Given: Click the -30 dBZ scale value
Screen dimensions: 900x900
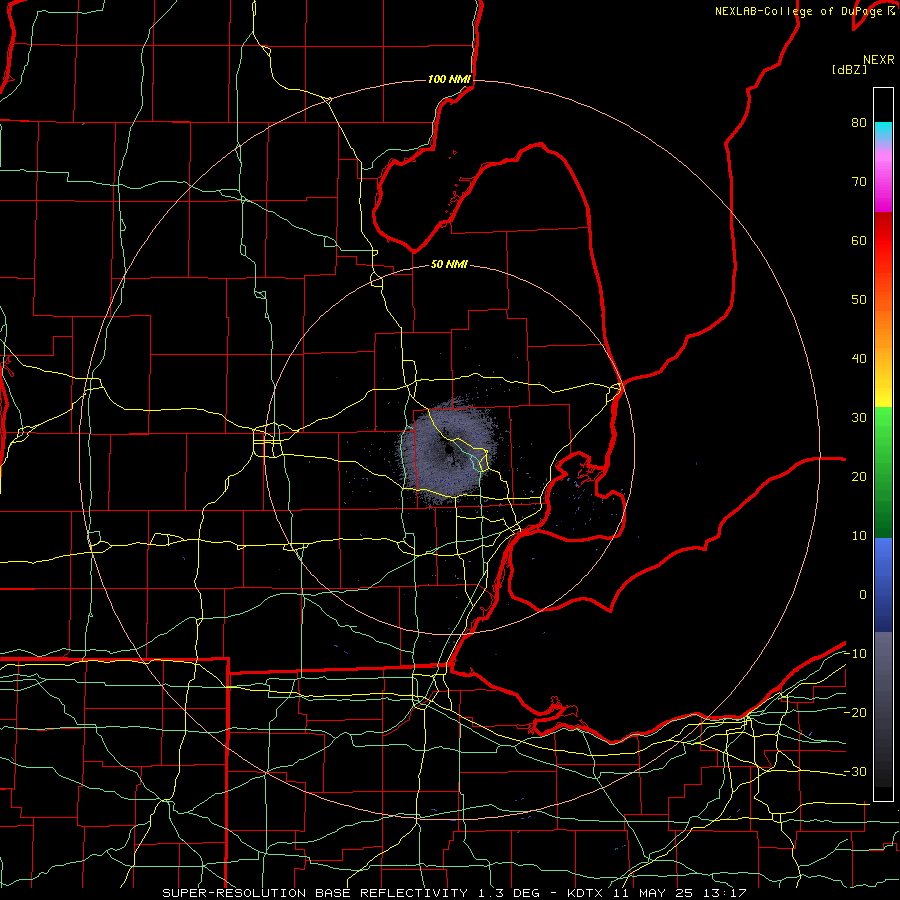Looking at the screenshot, I should [x=855, y=771].
